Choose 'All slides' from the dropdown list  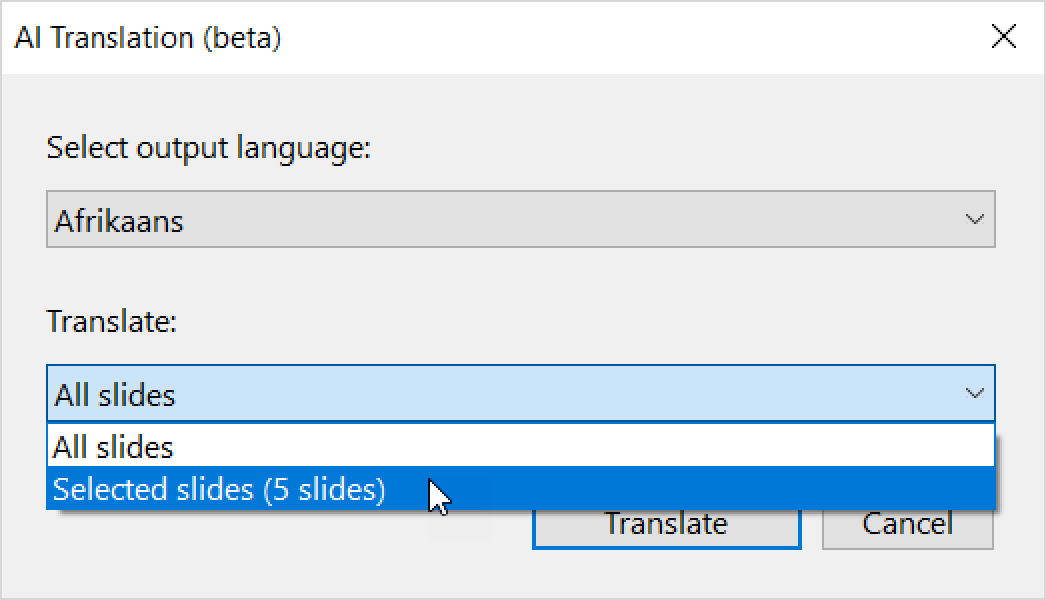tap(114, 447)
